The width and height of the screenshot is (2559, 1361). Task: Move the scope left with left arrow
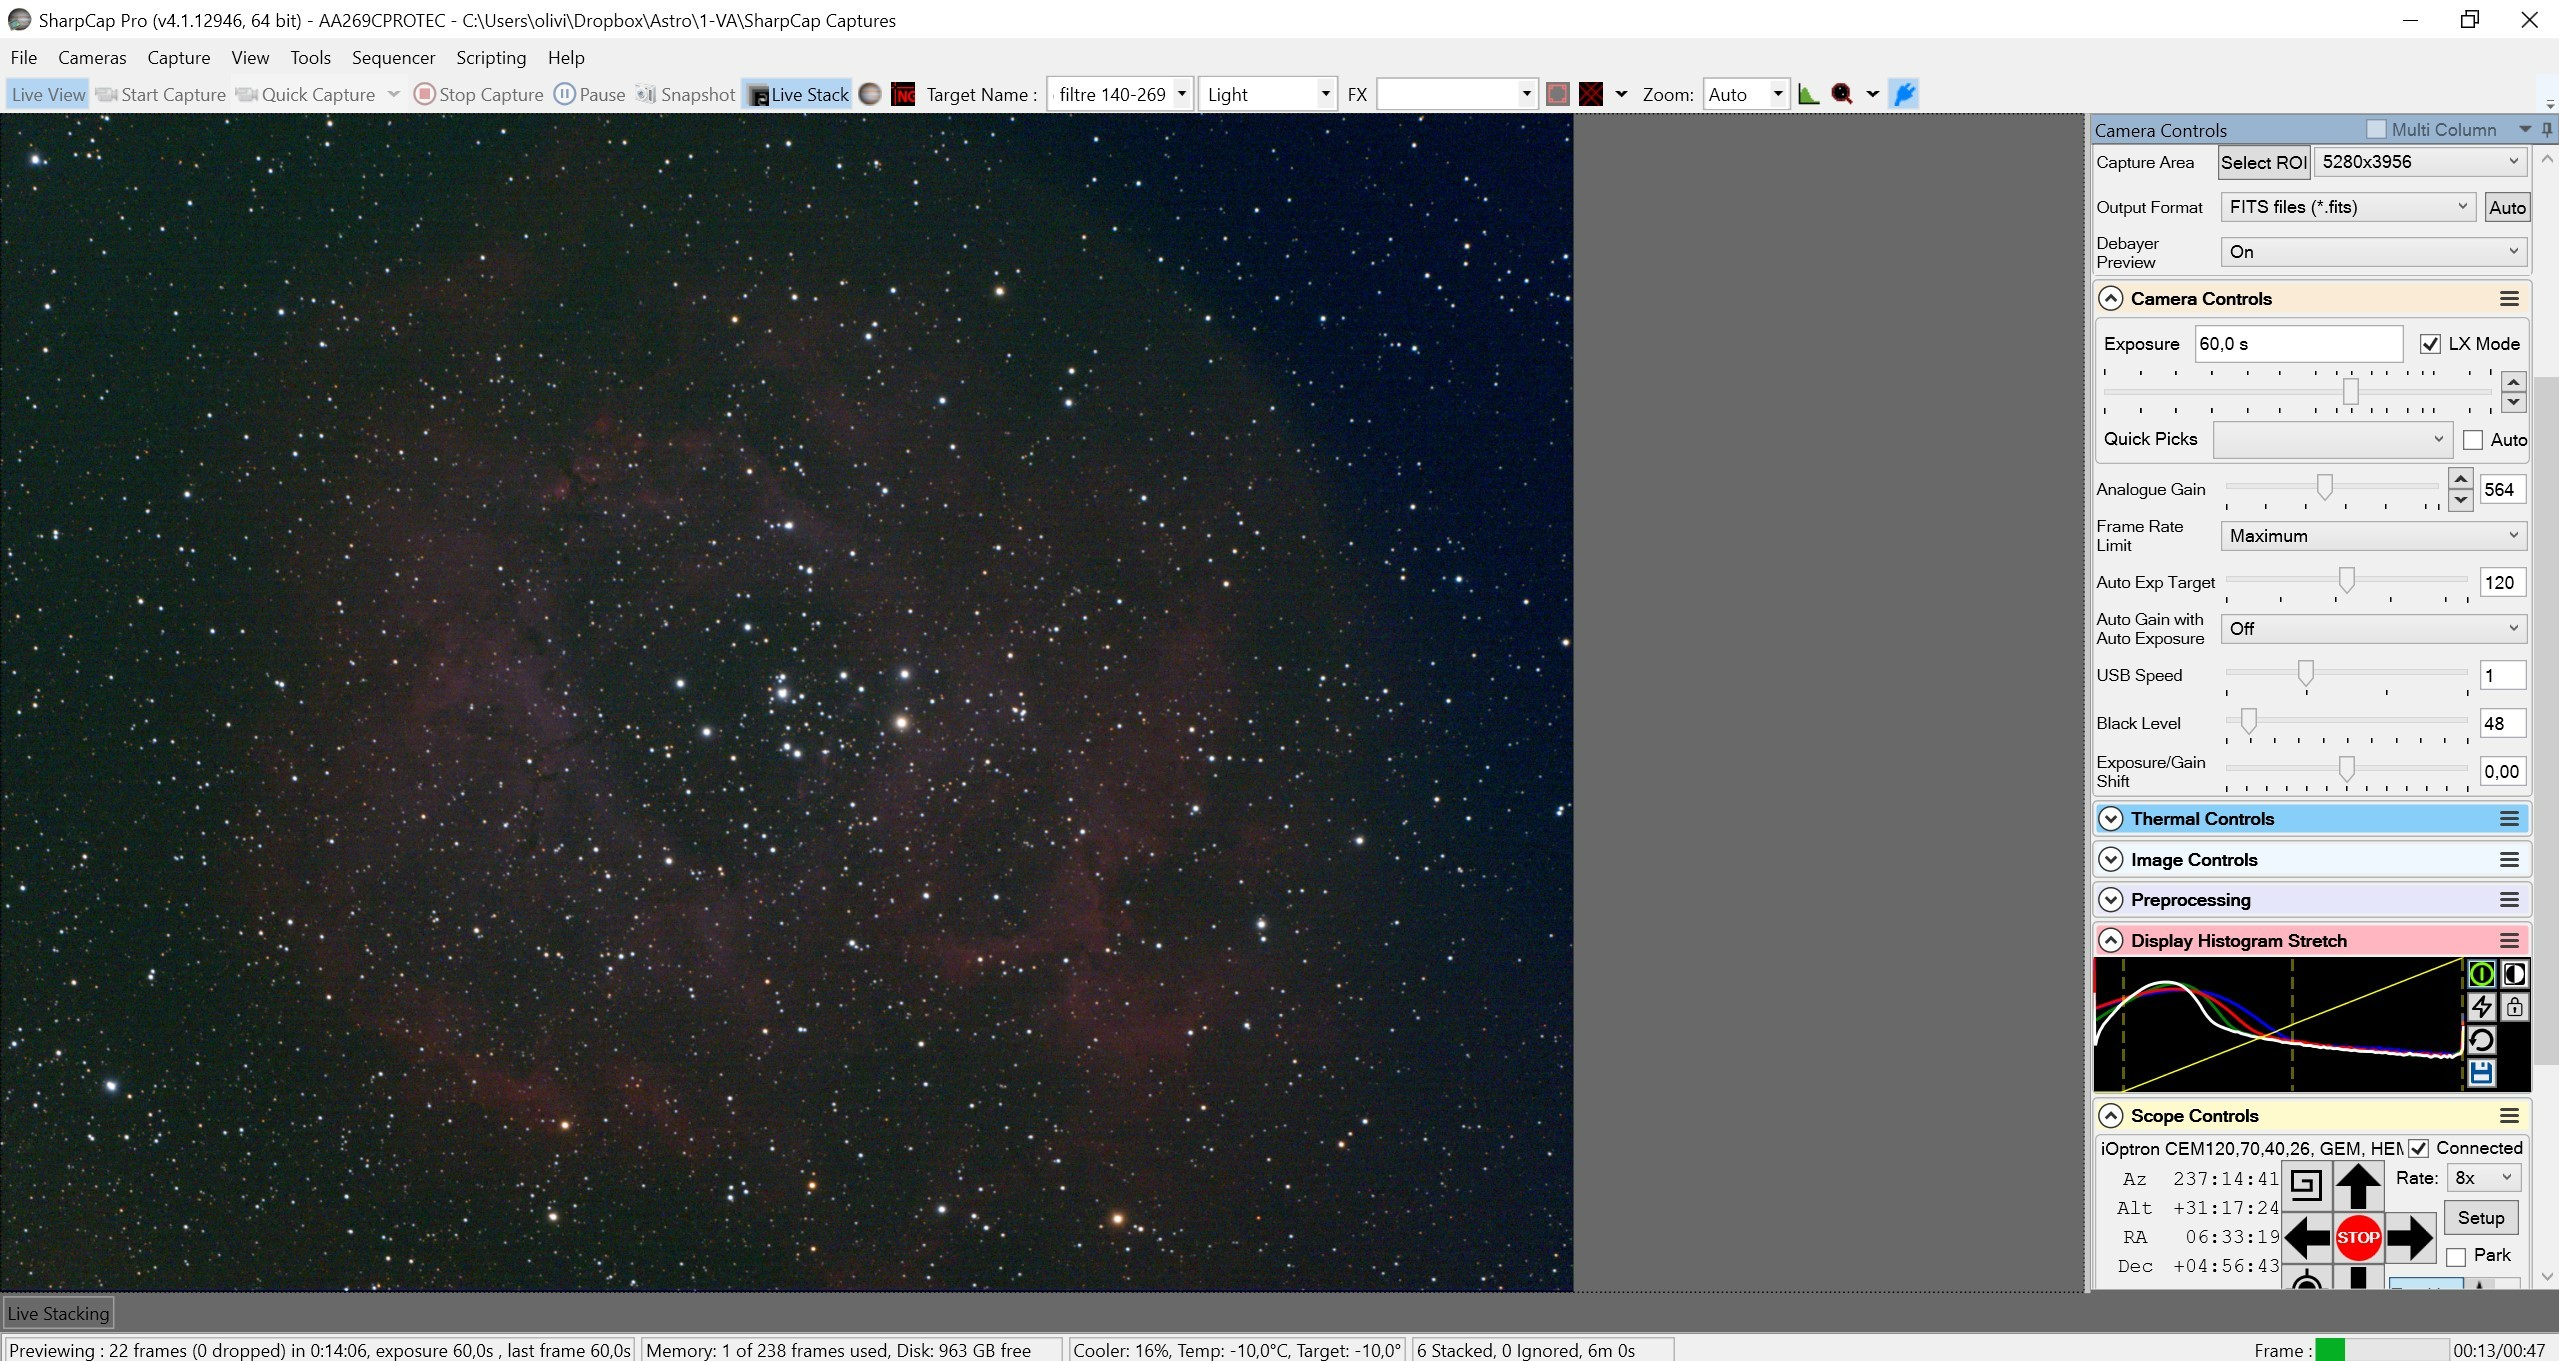point(2306,1238)
